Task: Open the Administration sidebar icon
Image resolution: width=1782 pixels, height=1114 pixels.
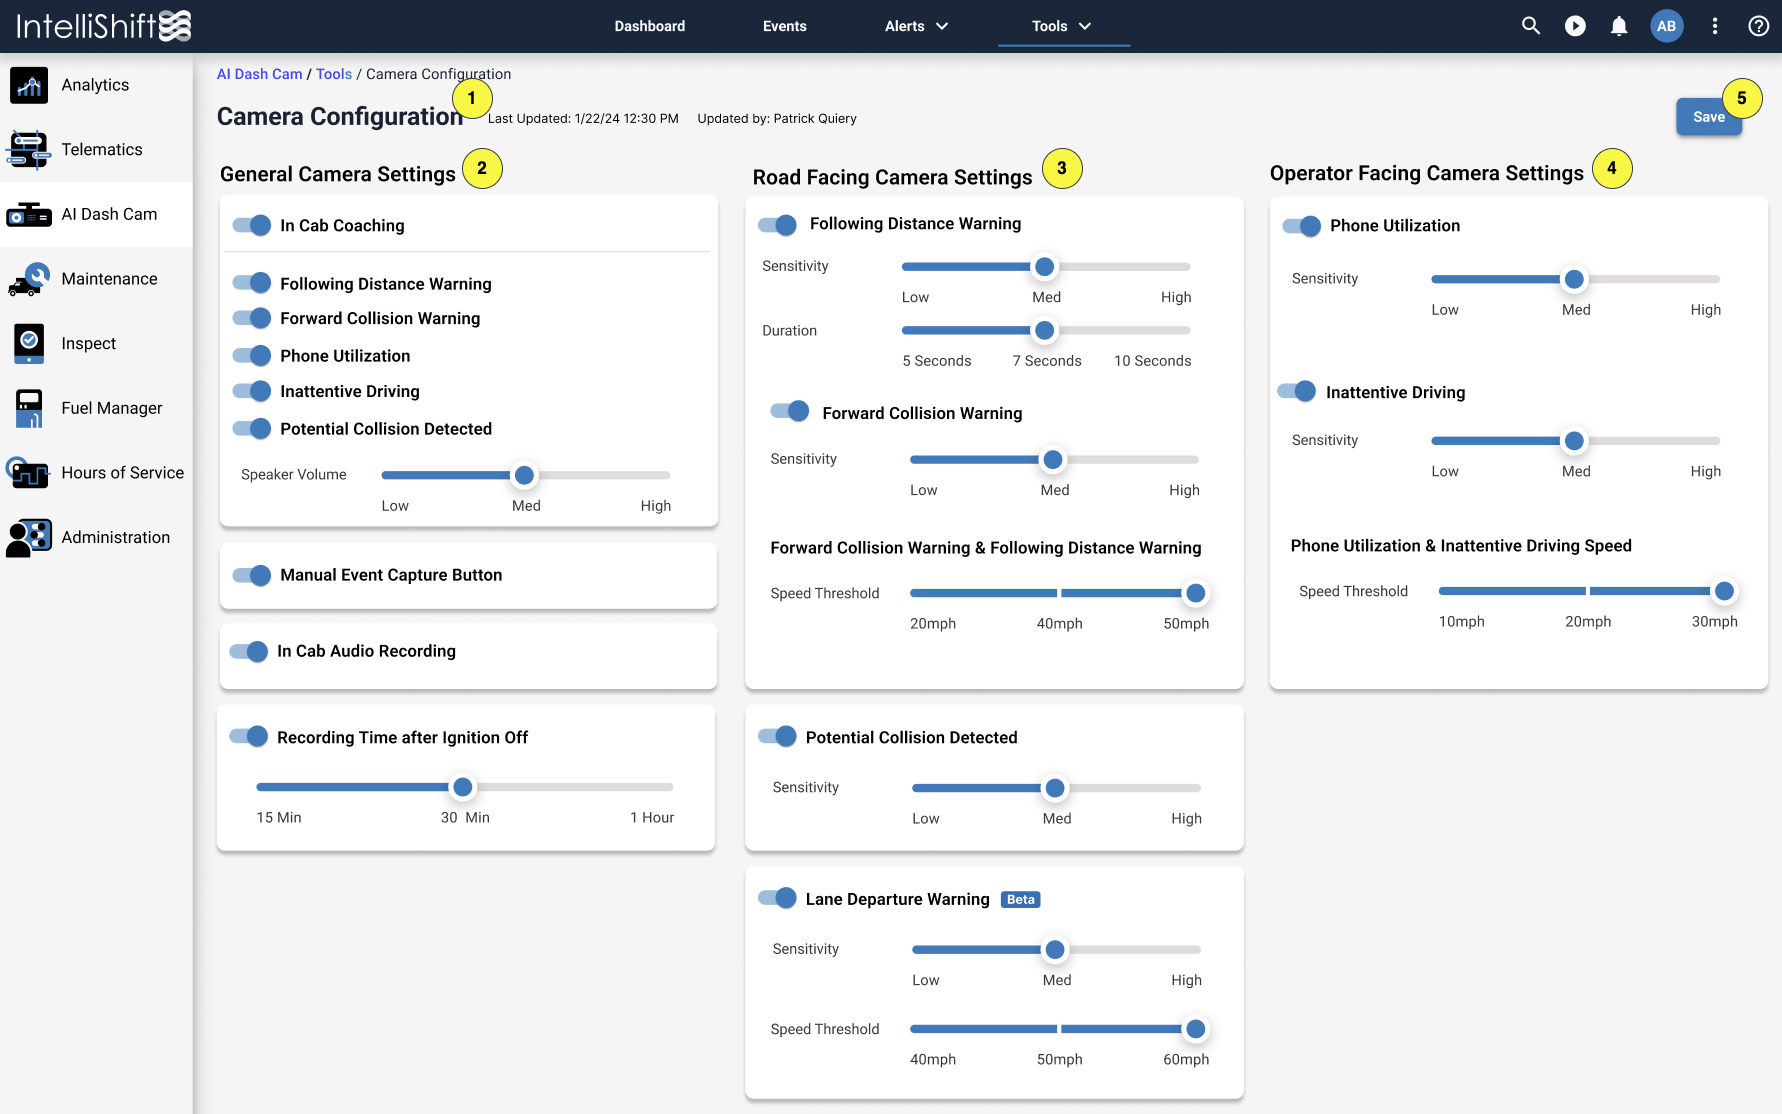Action: pyautogui.click(x=29, y=538)
